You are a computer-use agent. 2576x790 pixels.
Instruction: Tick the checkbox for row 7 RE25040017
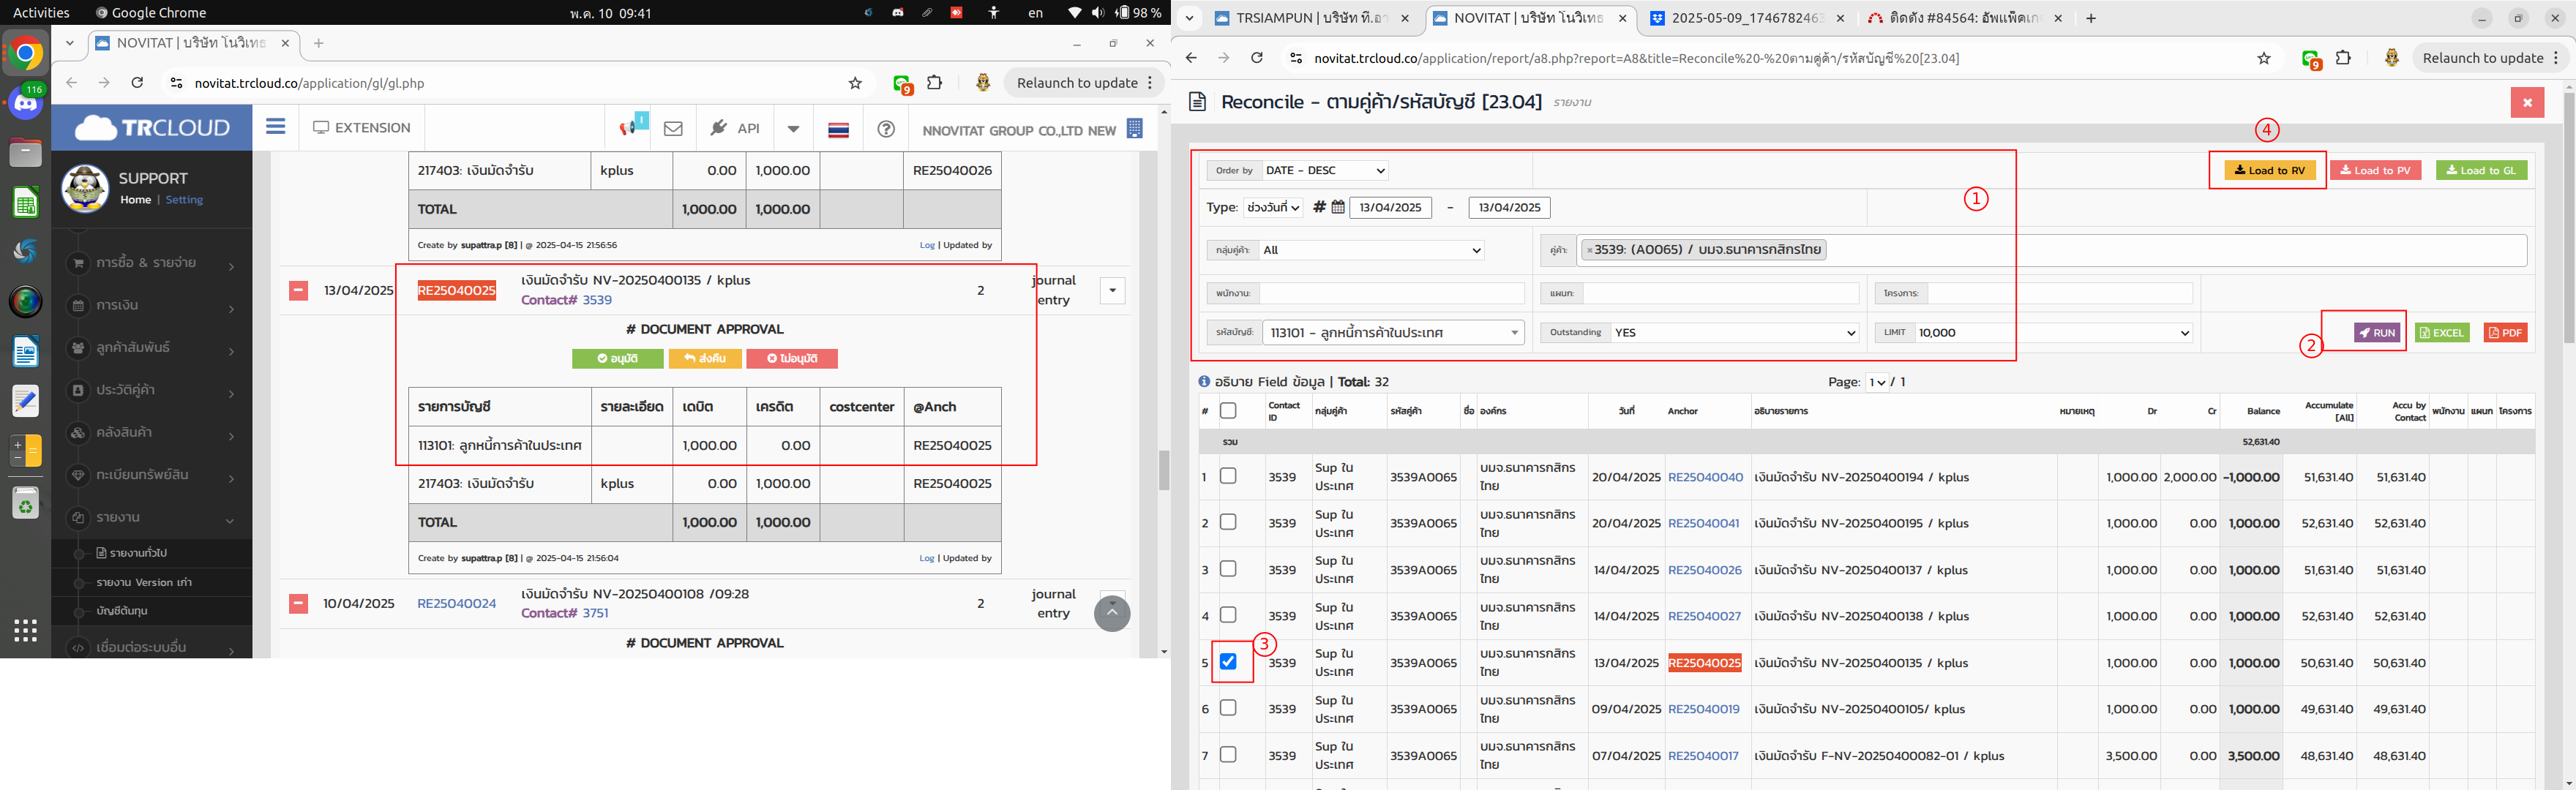pyautogui.click(x=1228, y=754)
